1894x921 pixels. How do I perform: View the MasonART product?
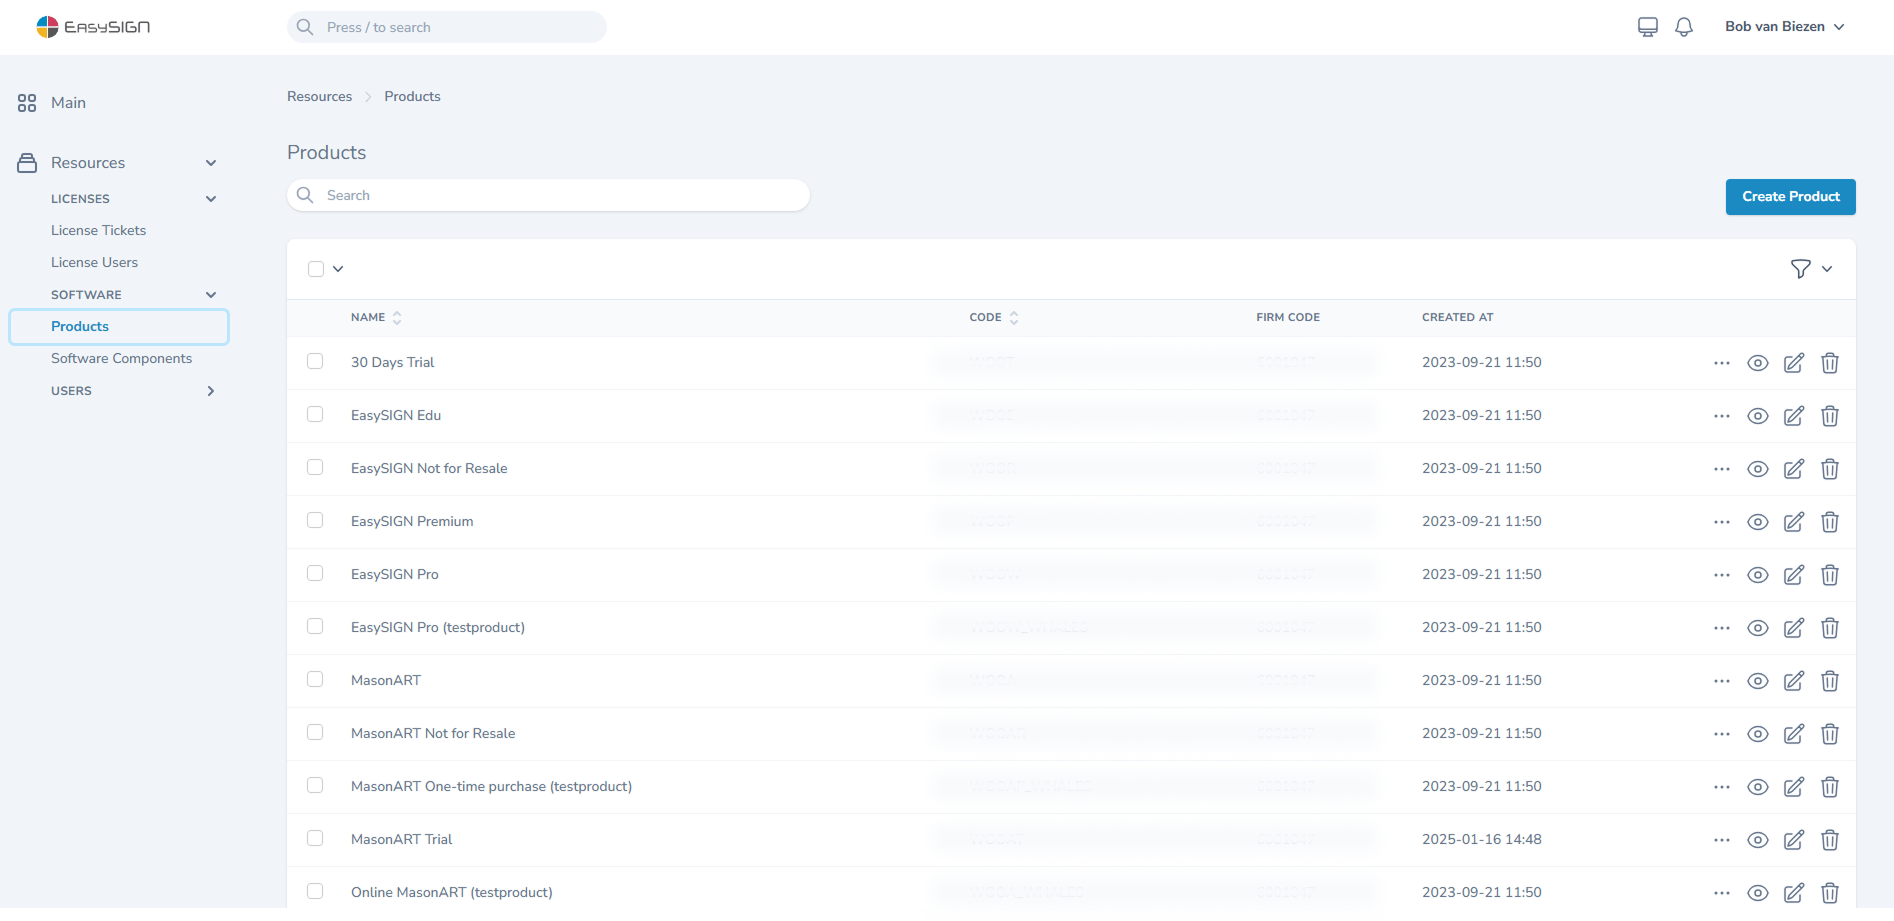coord(1758,681)
